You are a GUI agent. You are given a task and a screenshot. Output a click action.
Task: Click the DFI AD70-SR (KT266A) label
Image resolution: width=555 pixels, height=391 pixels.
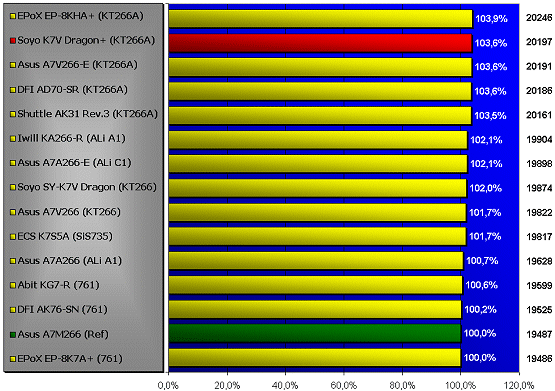(73, 90)
